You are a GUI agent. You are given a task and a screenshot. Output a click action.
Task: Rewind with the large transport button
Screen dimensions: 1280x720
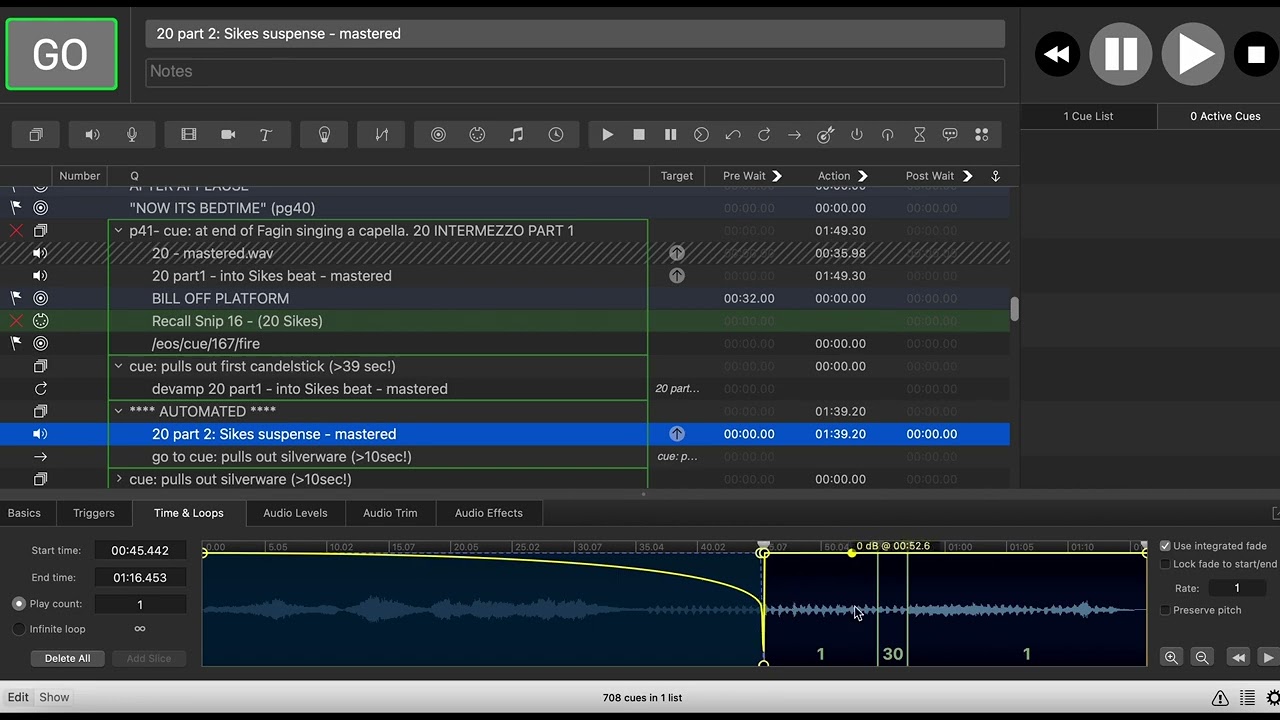click(1057, 54)
